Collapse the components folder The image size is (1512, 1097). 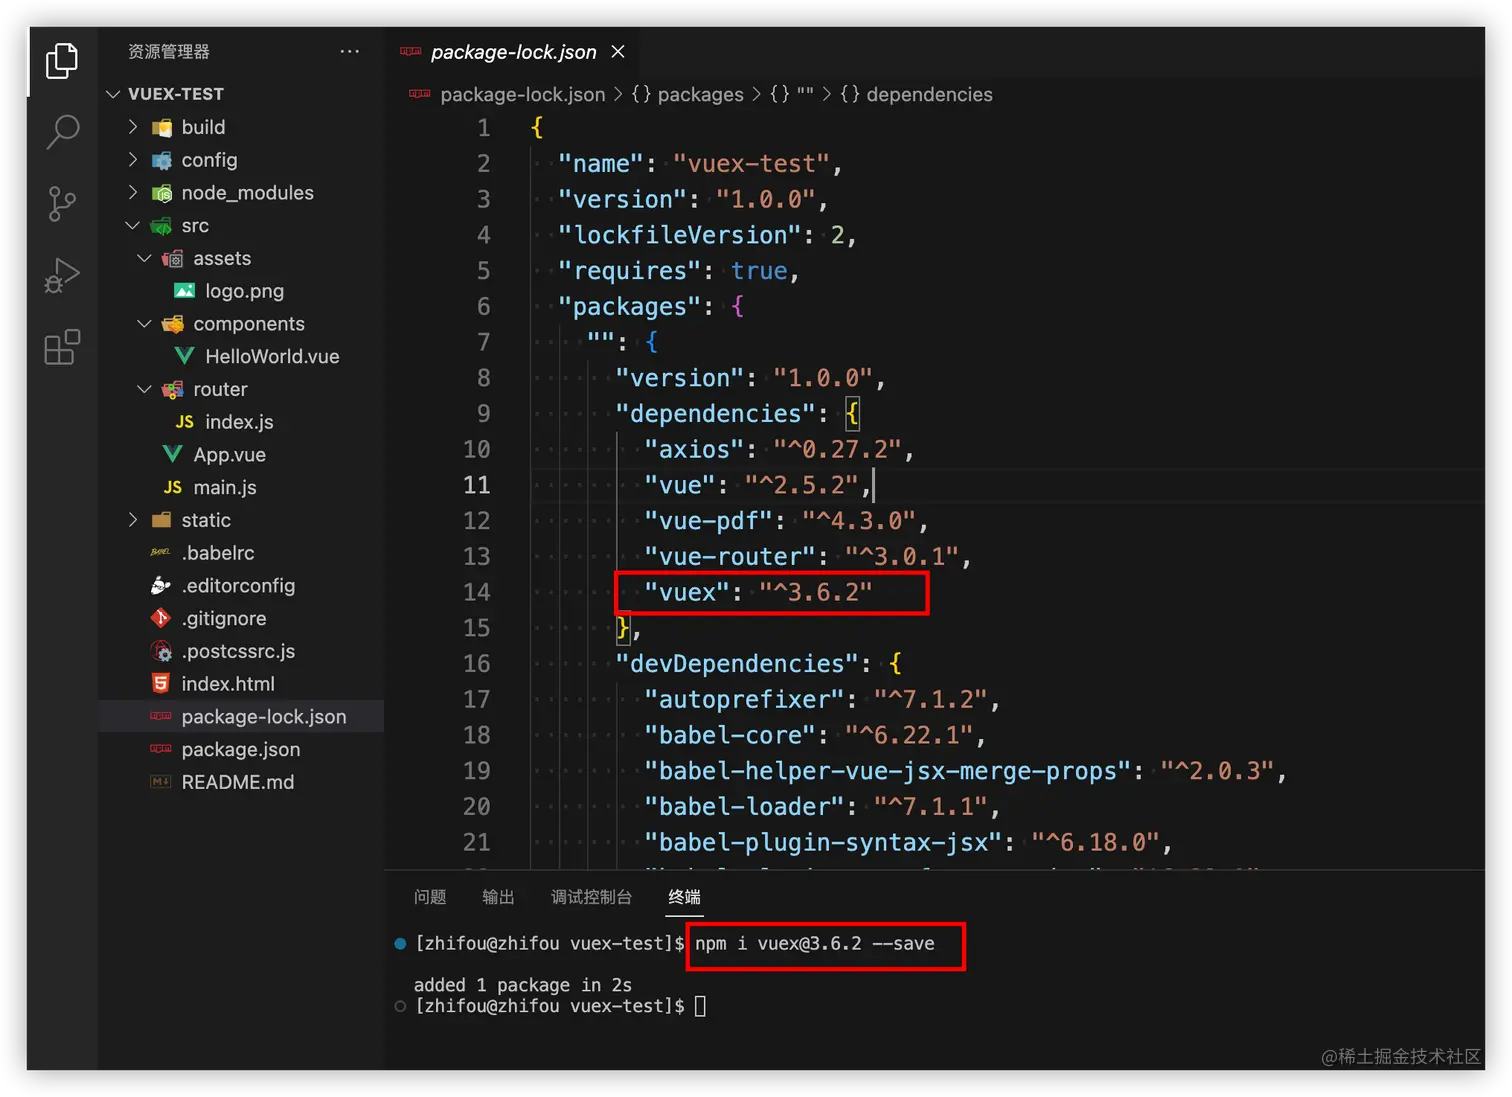(x=144, y=323)
